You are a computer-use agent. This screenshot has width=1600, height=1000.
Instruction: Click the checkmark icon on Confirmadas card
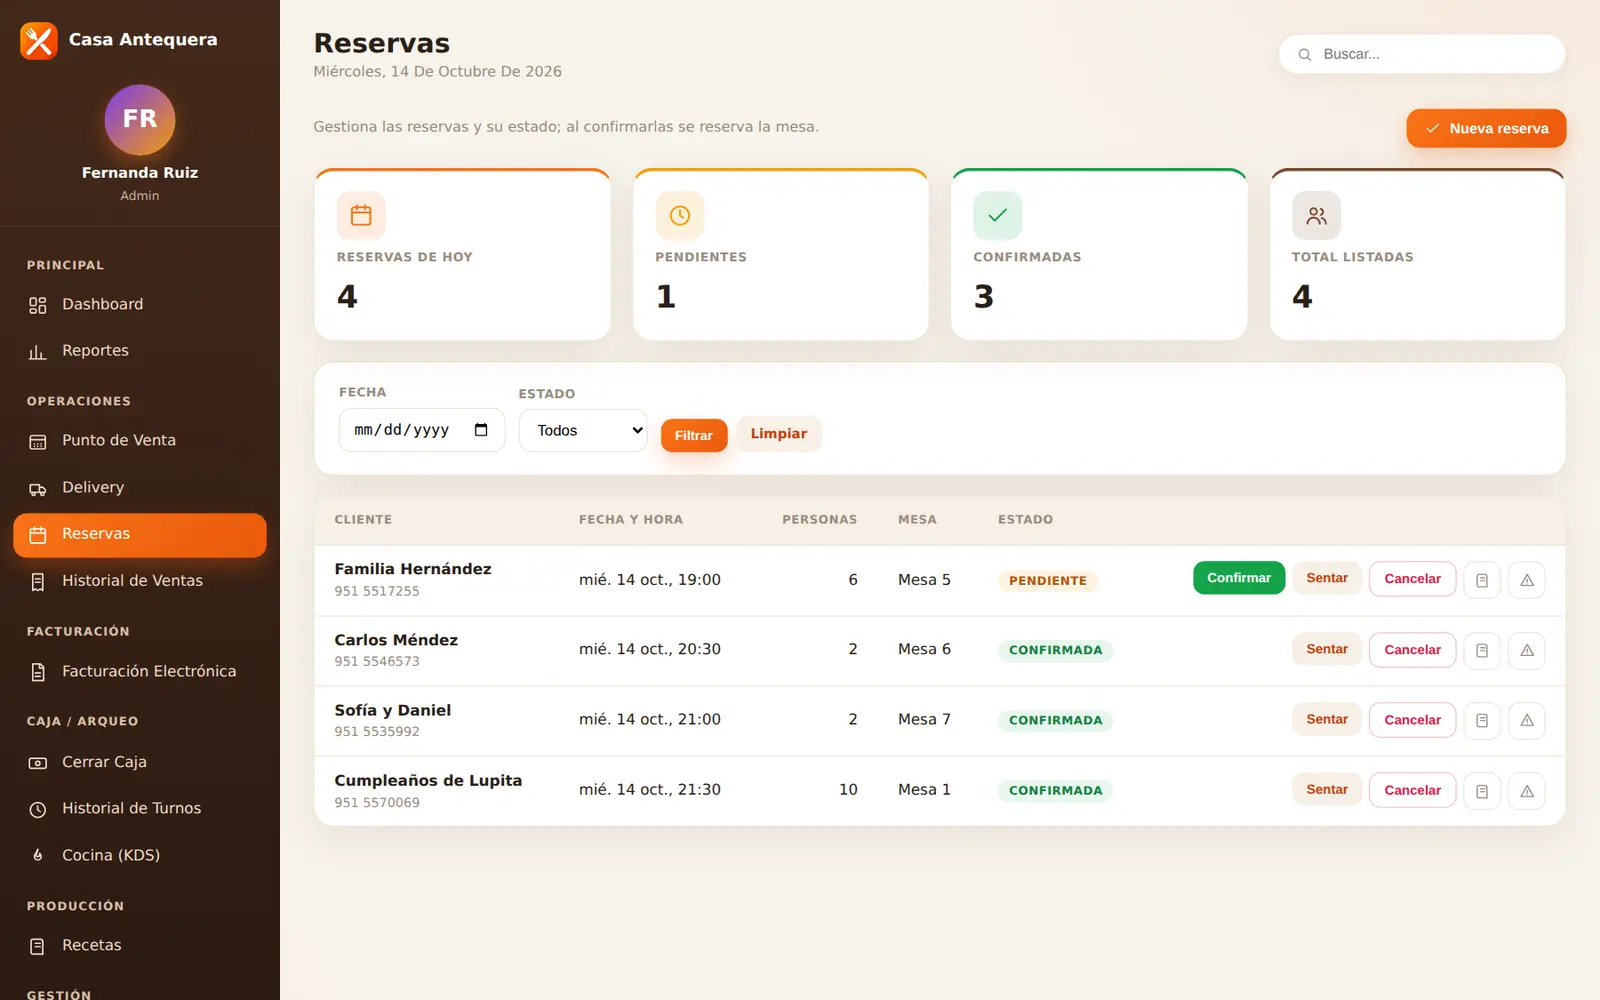click(x=998, y=215)
